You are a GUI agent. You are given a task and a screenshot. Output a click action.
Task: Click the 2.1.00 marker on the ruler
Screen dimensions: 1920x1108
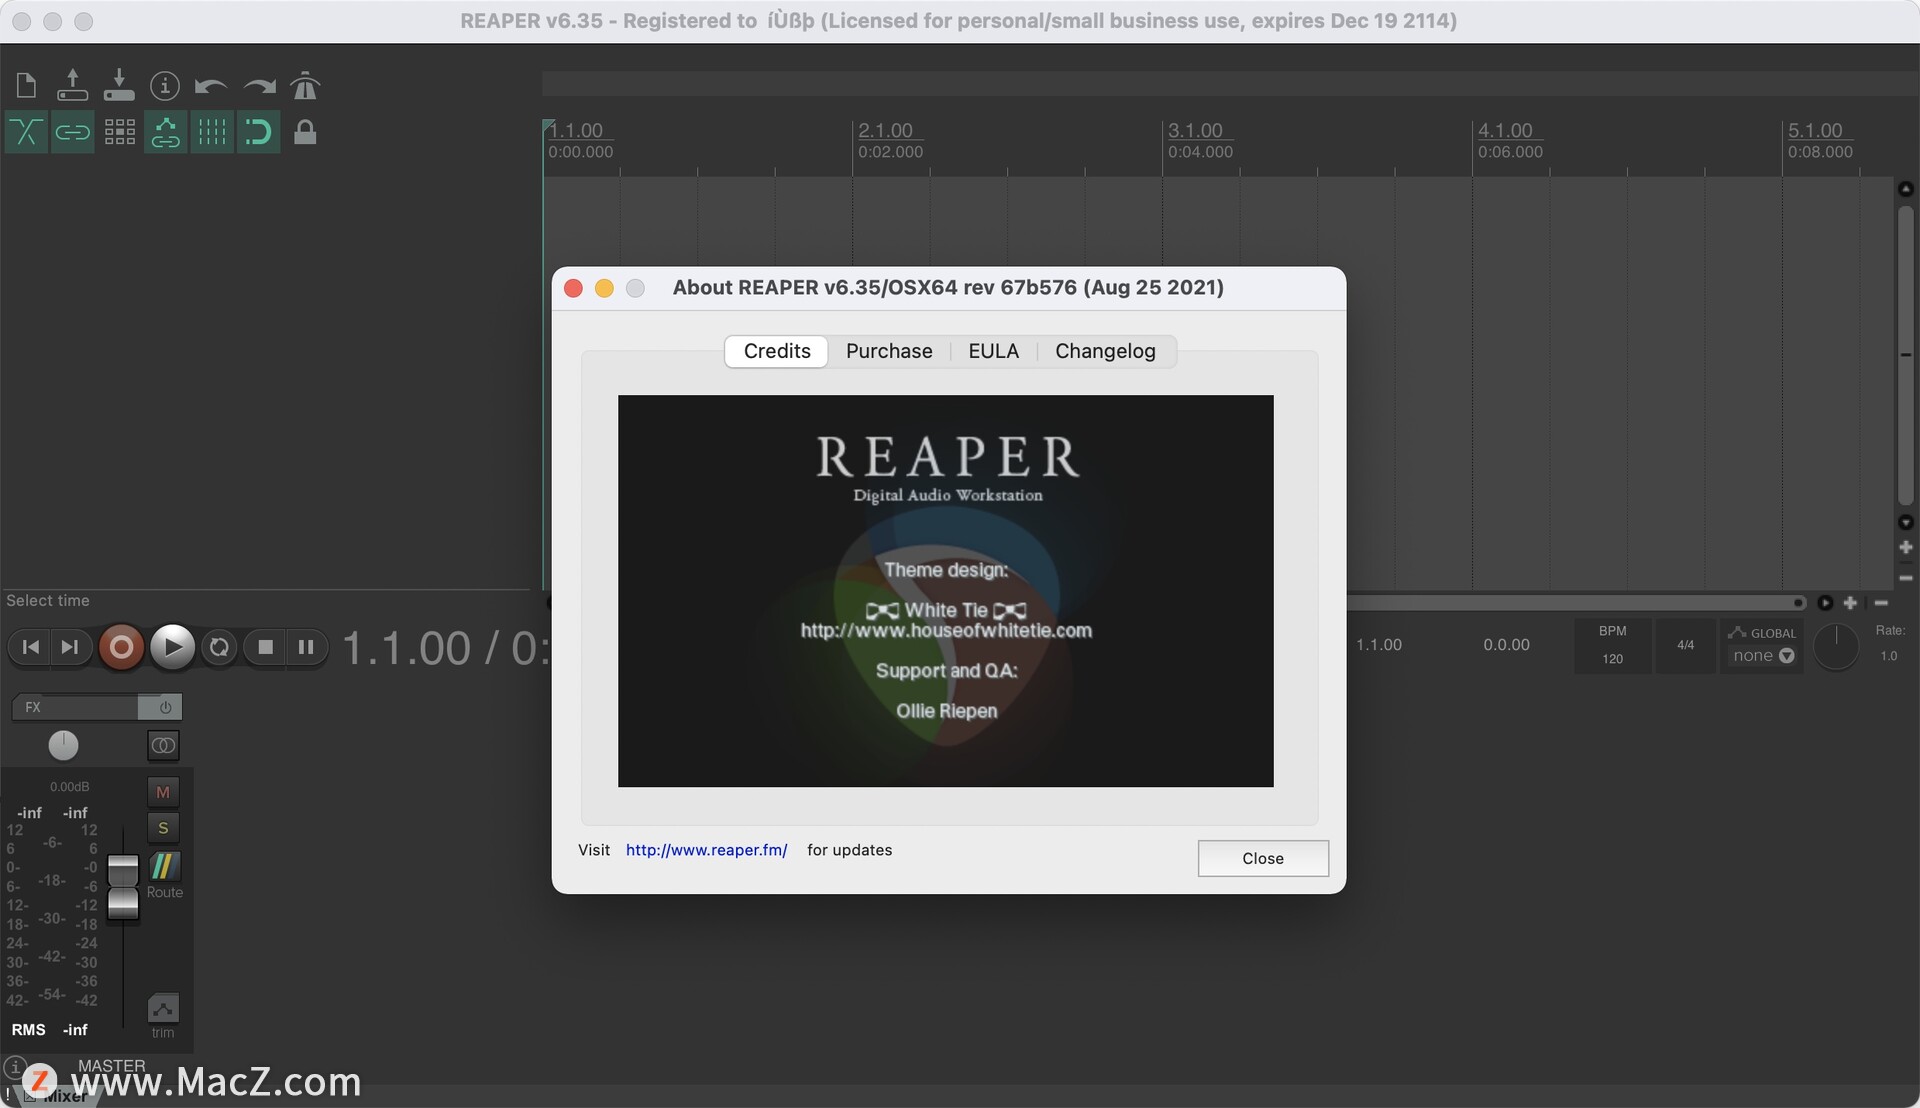[886, 131]
